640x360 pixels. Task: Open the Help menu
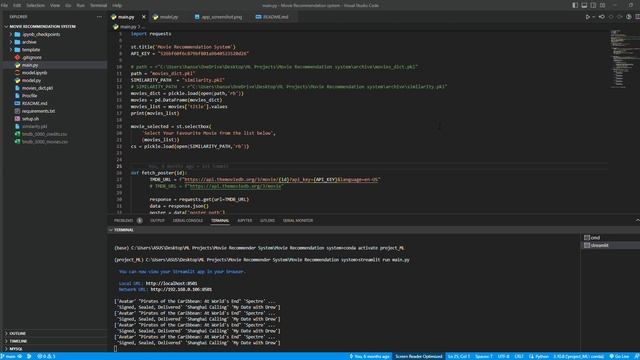117,5
